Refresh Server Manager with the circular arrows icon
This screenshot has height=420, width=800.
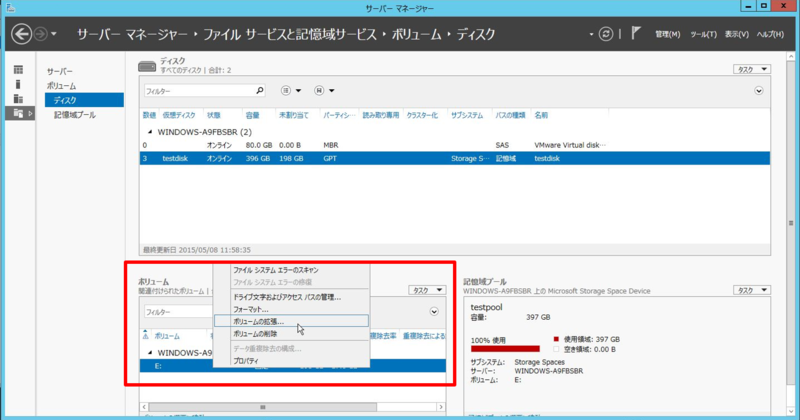click(x=606, y=34)
